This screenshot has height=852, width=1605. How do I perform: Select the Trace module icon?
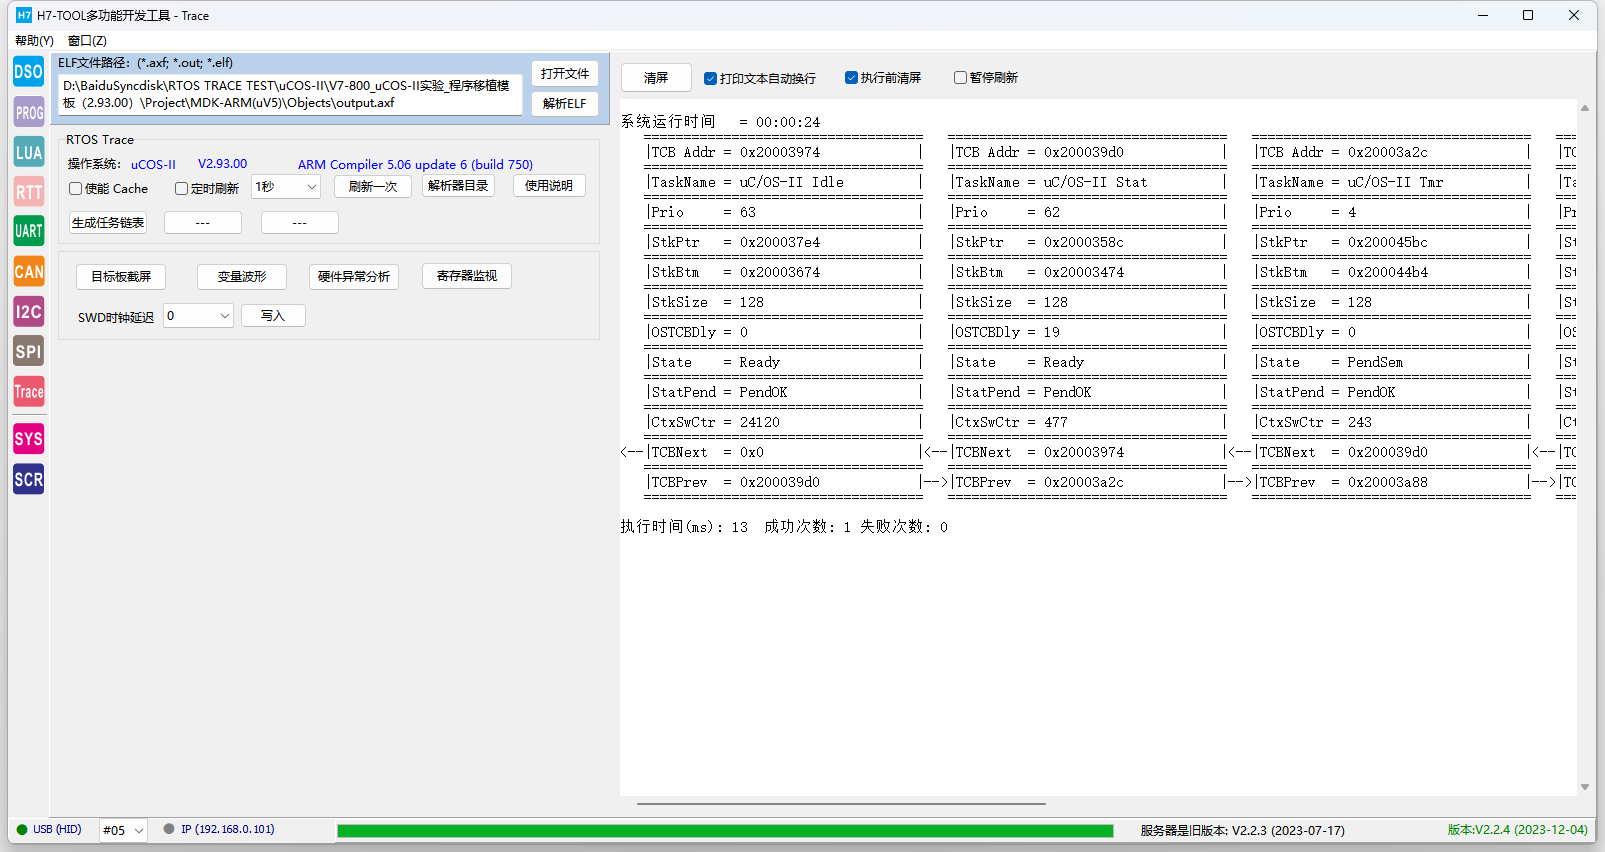tap(28, 391)
